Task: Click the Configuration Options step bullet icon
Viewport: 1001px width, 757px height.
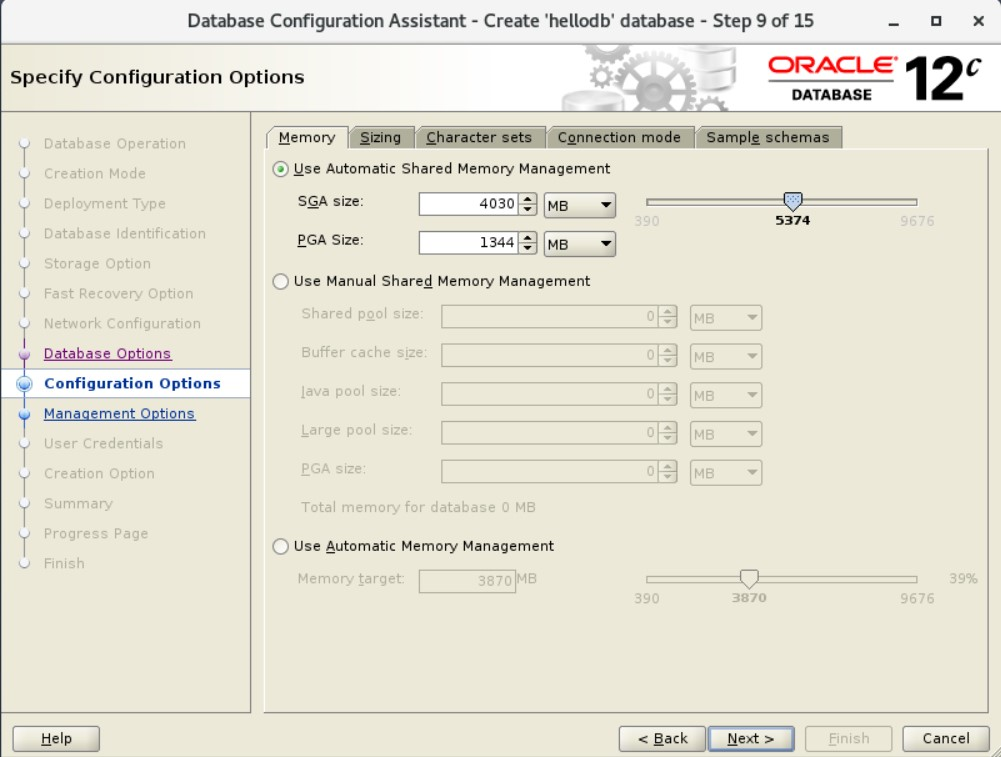Action: pos(24,384)
